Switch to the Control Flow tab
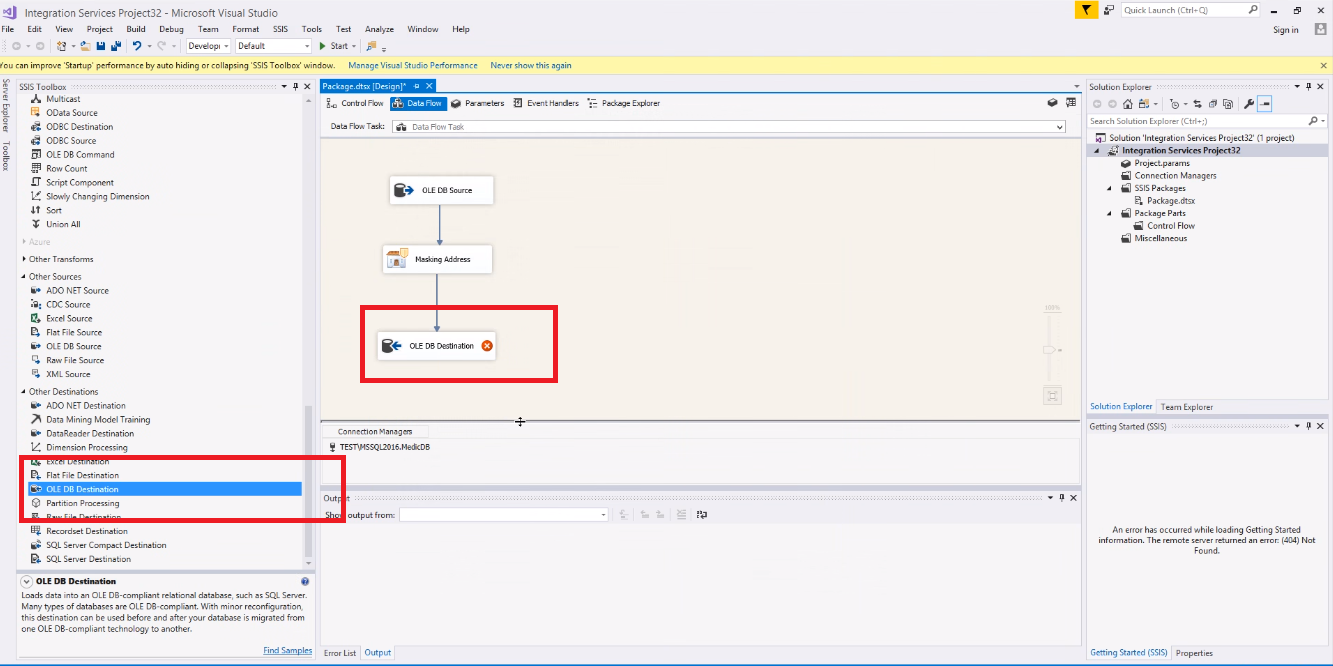Viewport: 1333px width, 666px height. [355, 103]
